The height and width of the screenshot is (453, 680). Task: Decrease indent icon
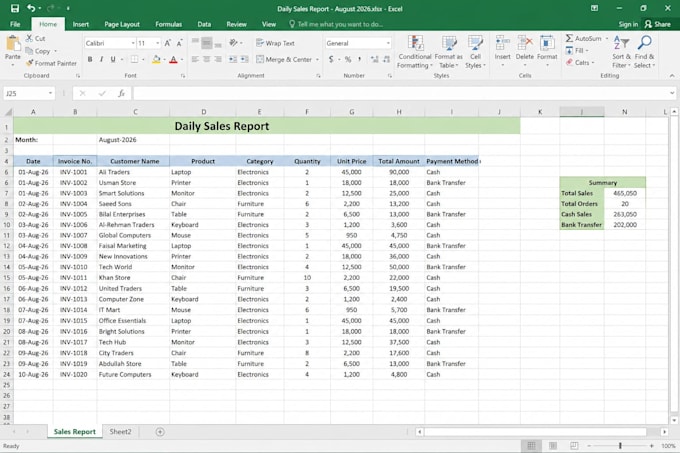point(233,59)
